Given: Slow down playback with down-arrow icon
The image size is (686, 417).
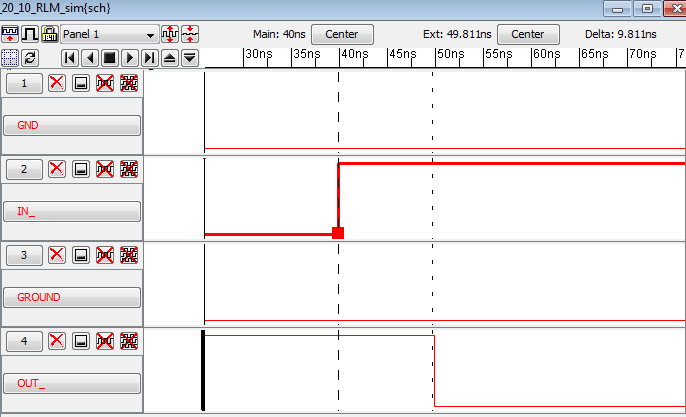Looking at the screenshot, I should click(190, 58).
